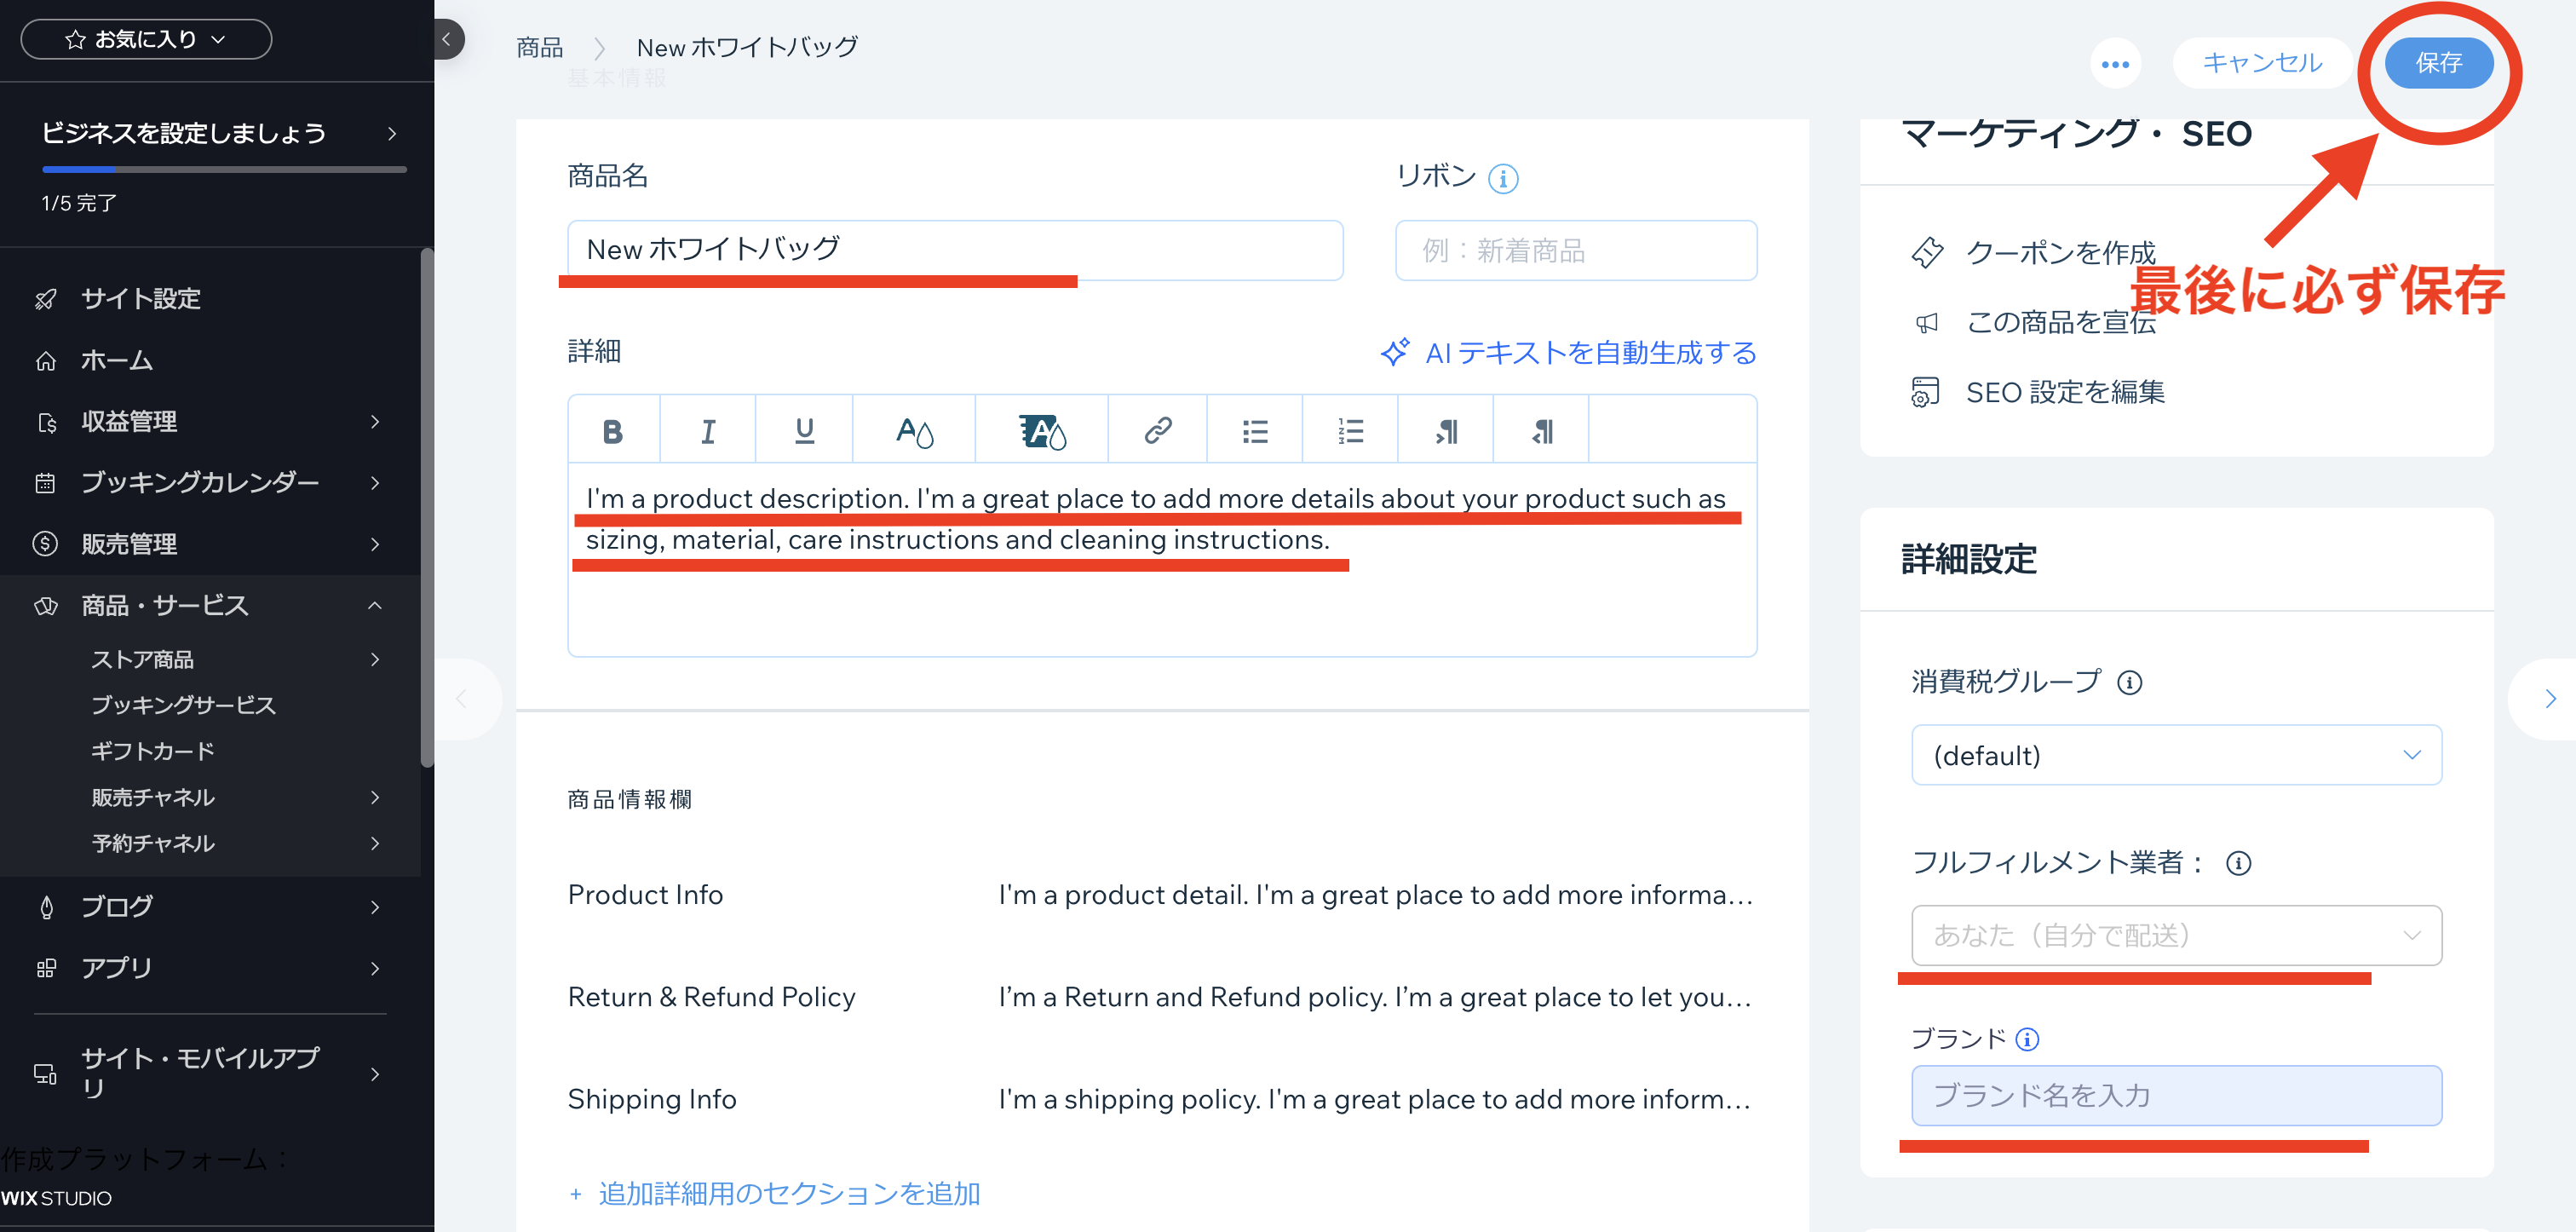Toggle underline formatting in description editor

tap(804, 431)
